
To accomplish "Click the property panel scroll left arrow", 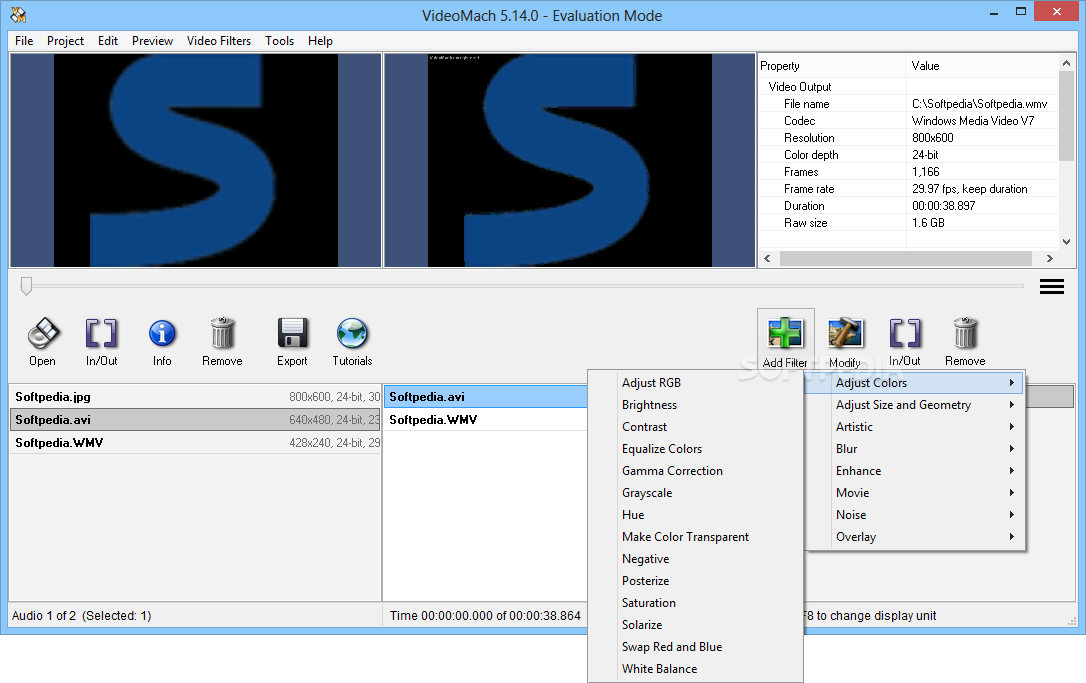I will [x=767, y=258].
